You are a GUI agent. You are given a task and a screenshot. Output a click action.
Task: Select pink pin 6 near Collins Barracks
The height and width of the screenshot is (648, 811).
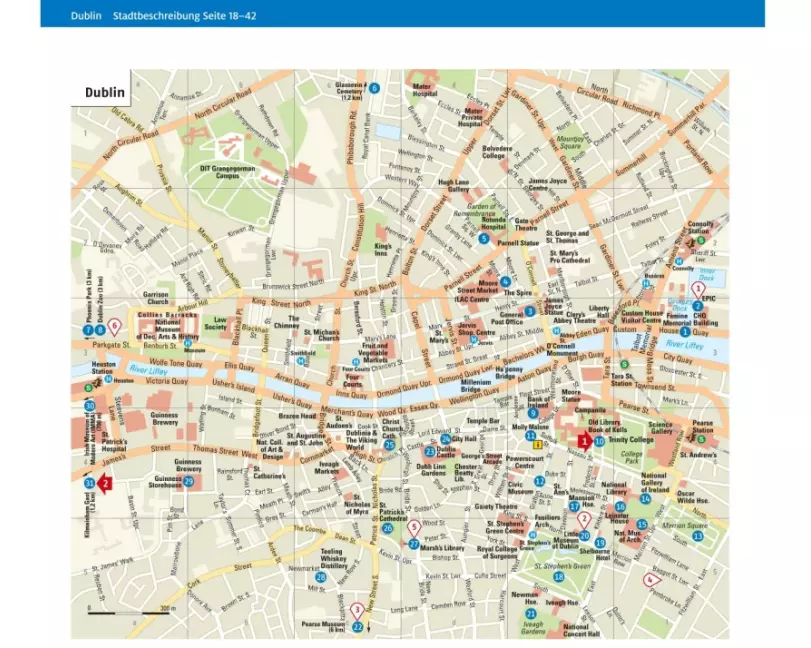(114, 326)
